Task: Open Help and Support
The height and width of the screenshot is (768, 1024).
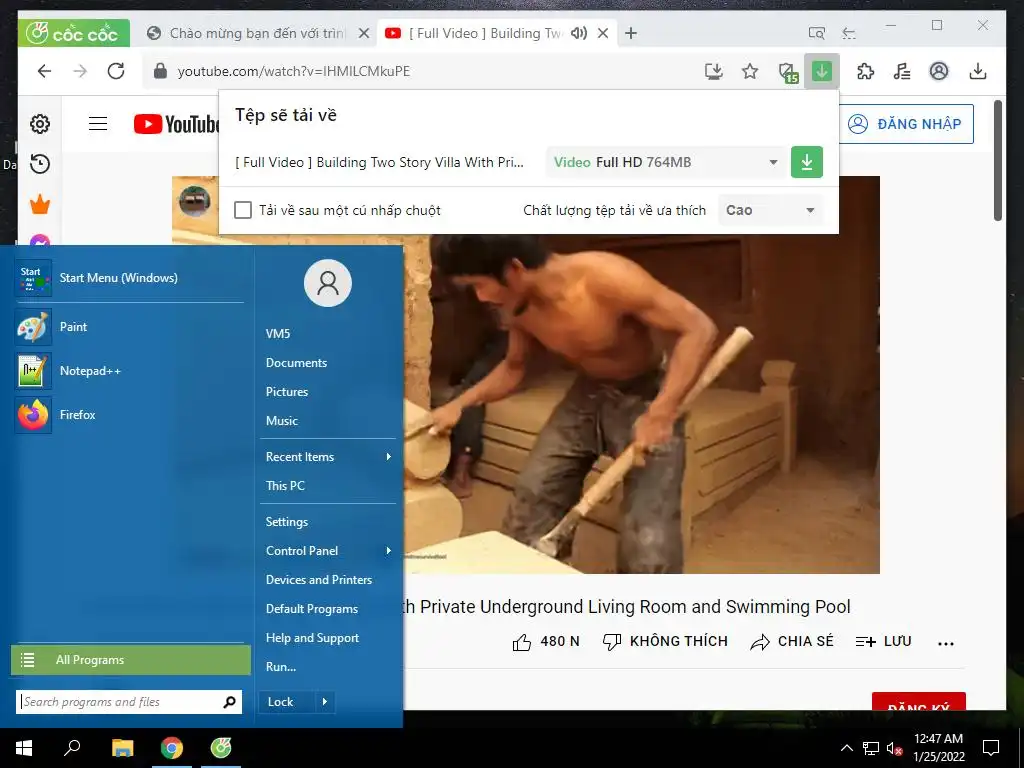Action: click(312, 637)
